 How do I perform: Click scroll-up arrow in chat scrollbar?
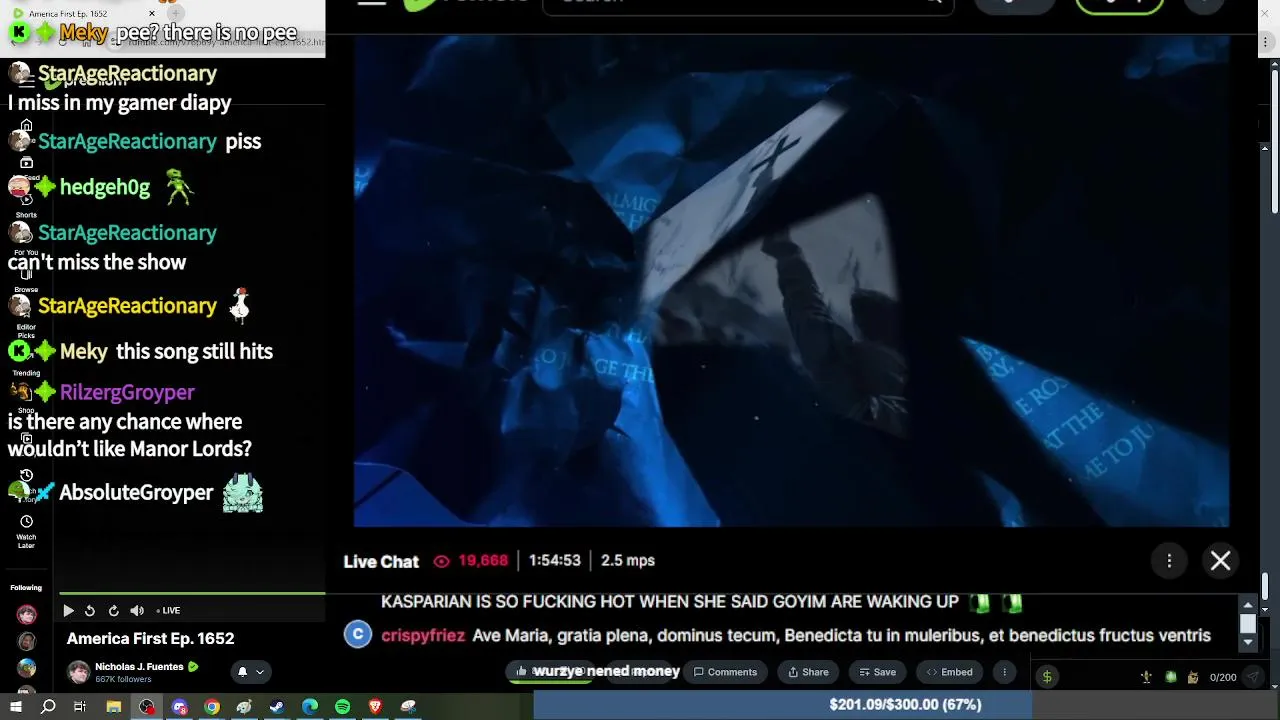(x=1248, y=606)
